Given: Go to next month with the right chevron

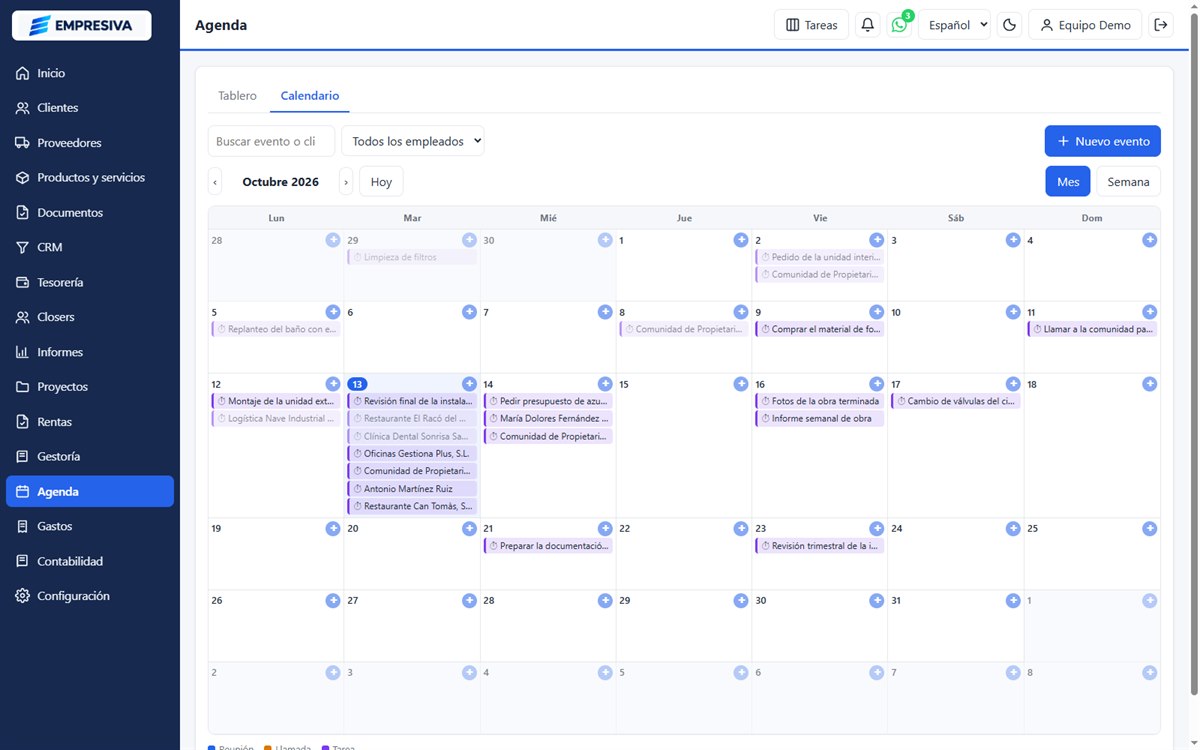Looking at the screenshot, I should click(x=346, y=182).
